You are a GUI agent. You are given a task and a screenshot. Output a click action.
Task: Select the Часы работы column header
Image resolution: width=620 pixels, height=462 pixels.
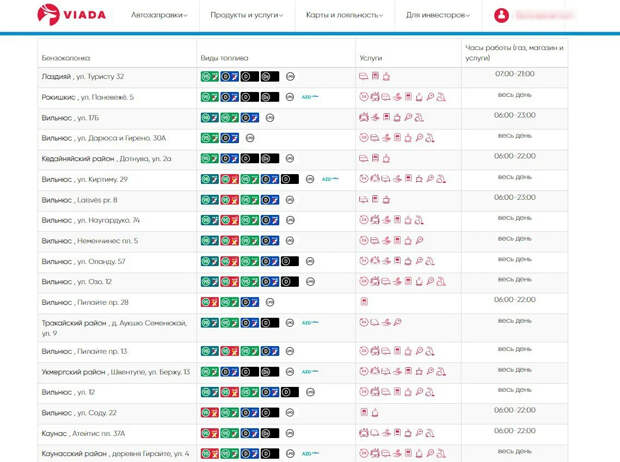514,53
